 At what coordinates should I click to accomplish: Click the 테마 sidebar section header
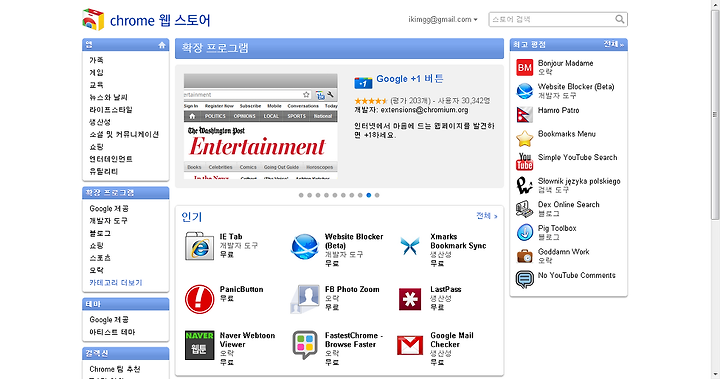(x=125, y=304)
